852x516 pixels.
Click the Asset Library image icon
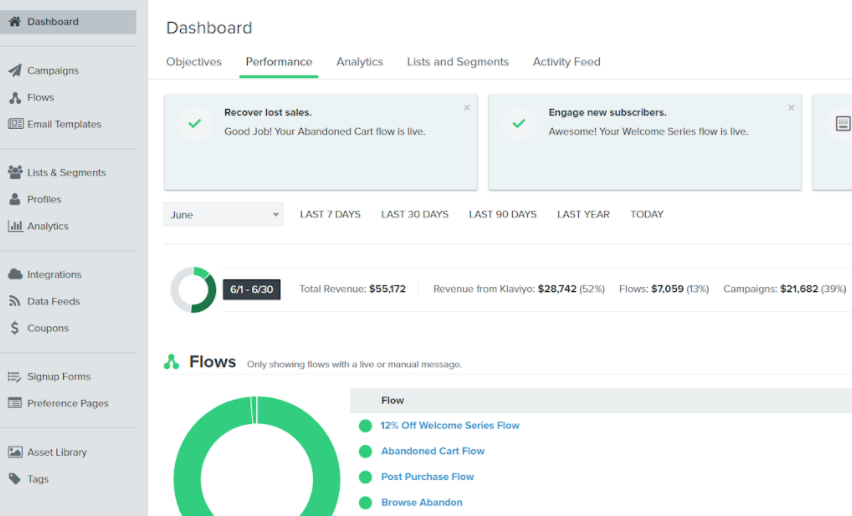click(x=15, y=452)
